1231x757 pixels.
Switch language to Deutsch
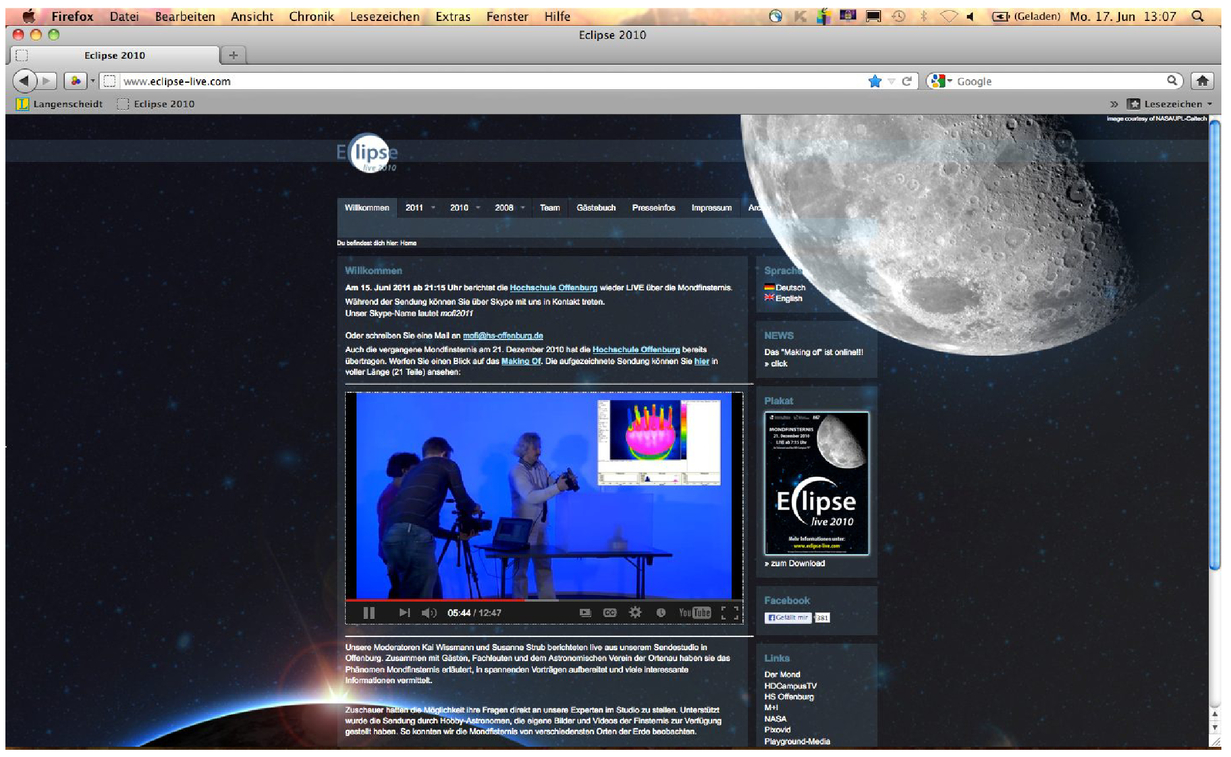click(785, 287)
